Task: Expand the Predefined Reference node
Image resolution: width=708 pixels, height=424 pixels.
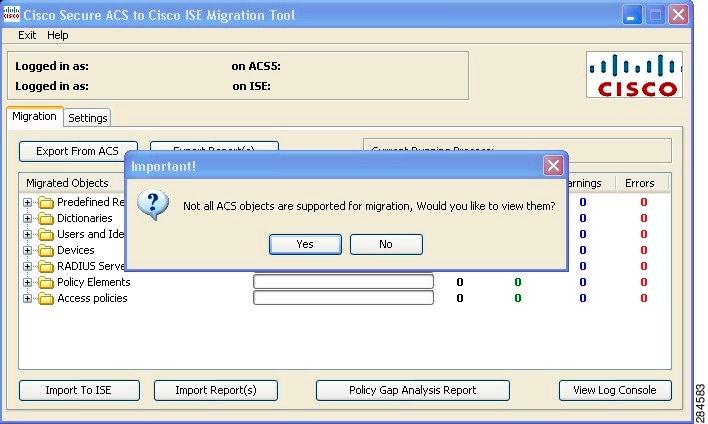Action: [x=28, y=202]
